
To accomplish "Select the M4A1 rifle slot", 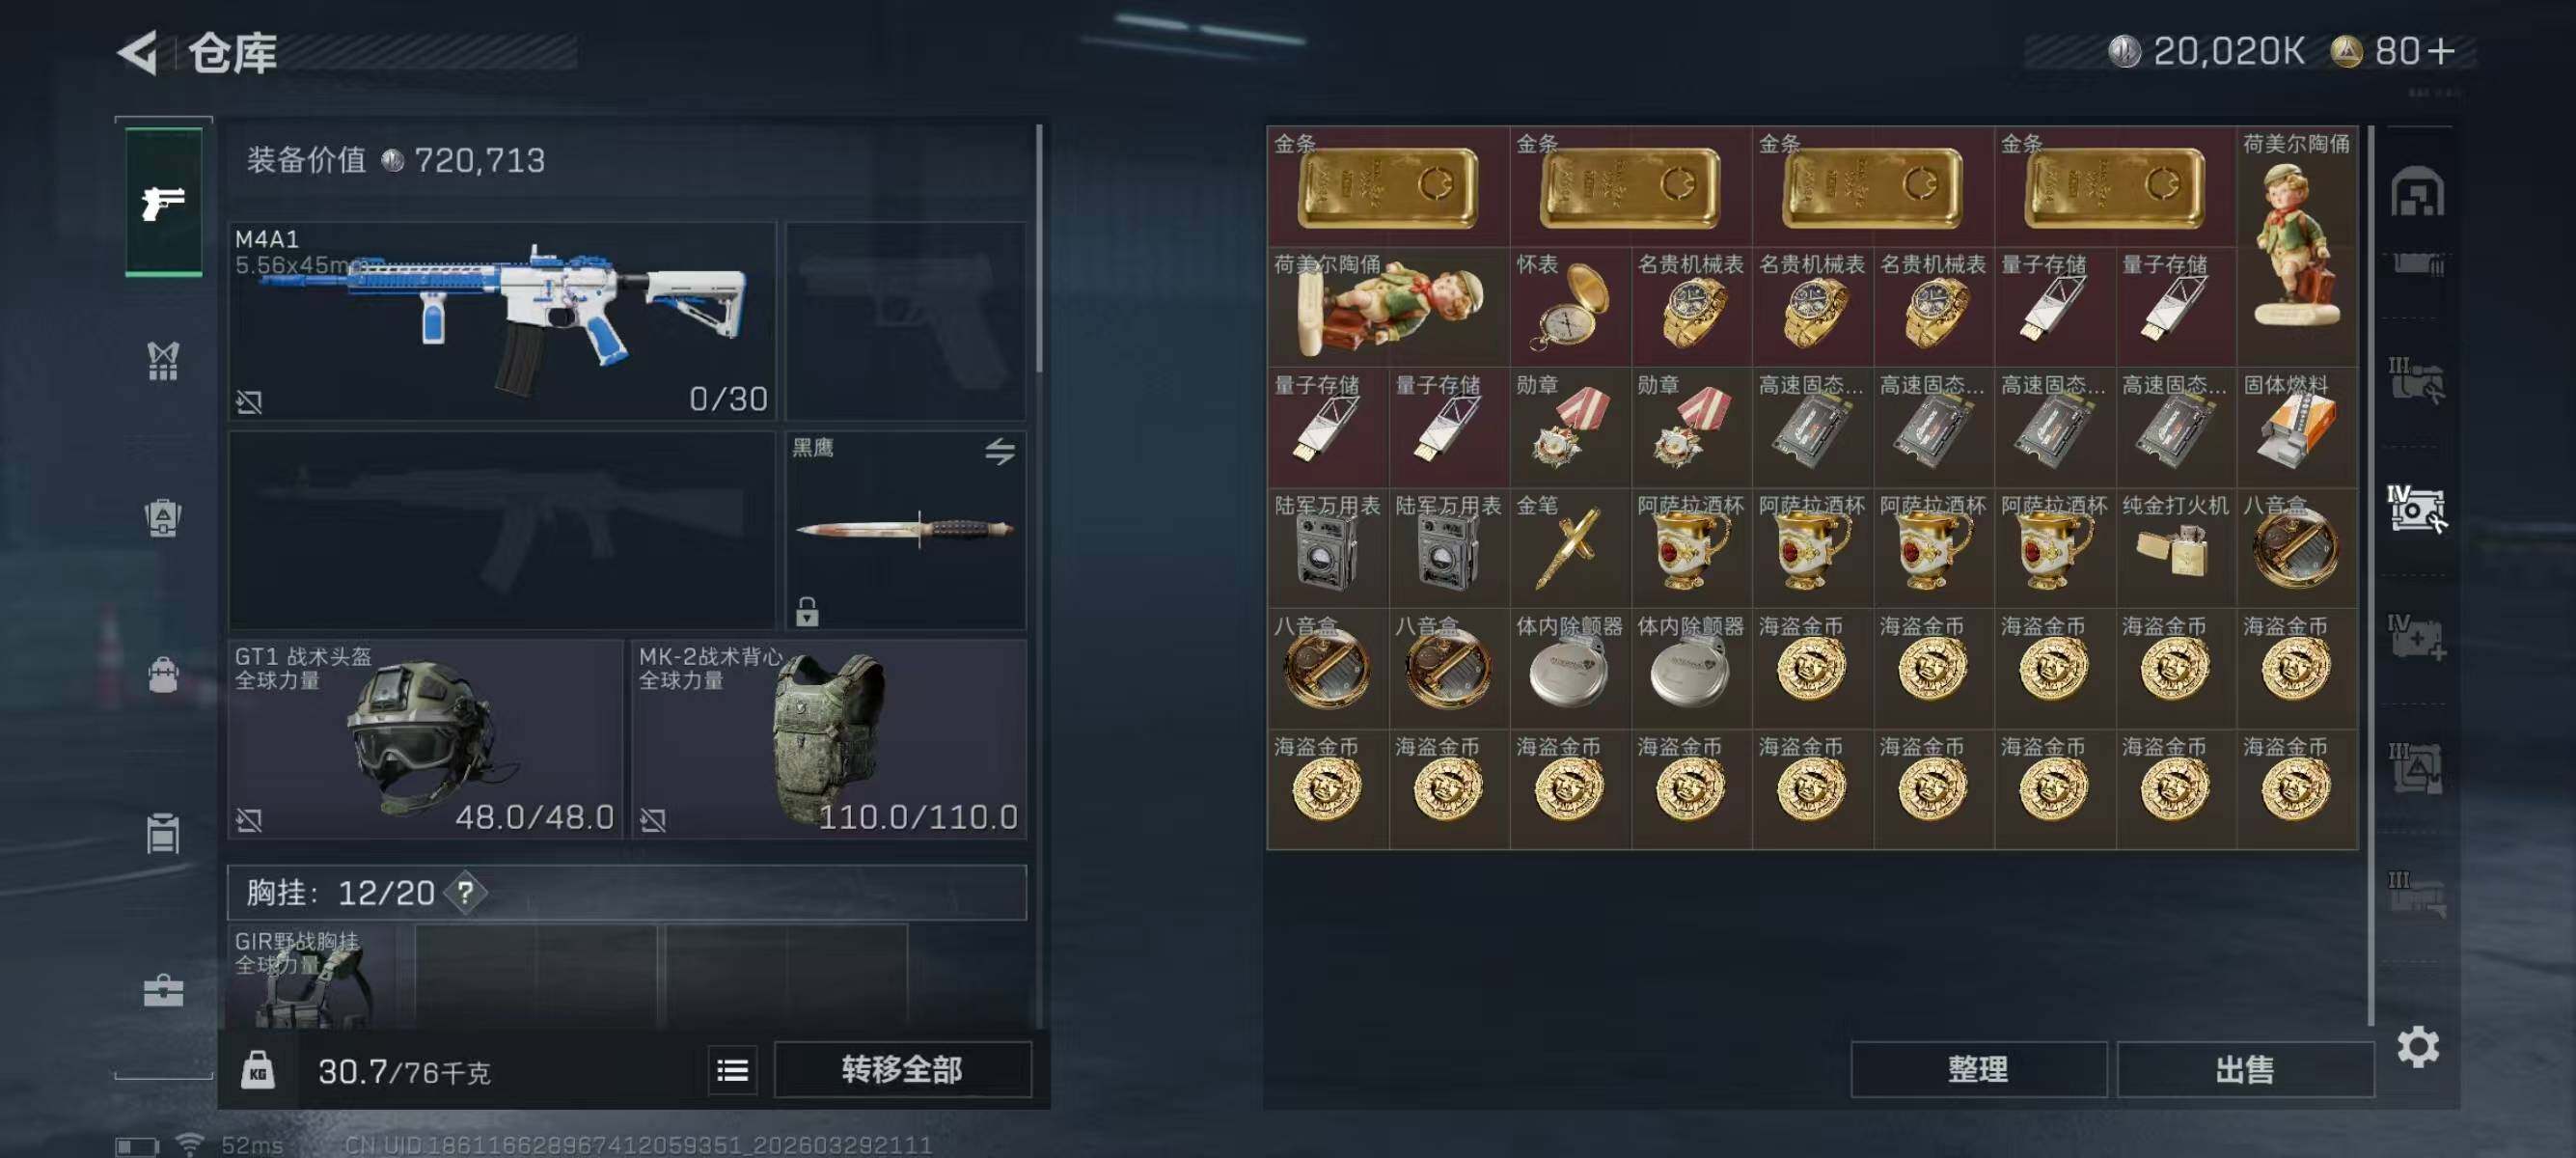I will [x=502, y=320].
